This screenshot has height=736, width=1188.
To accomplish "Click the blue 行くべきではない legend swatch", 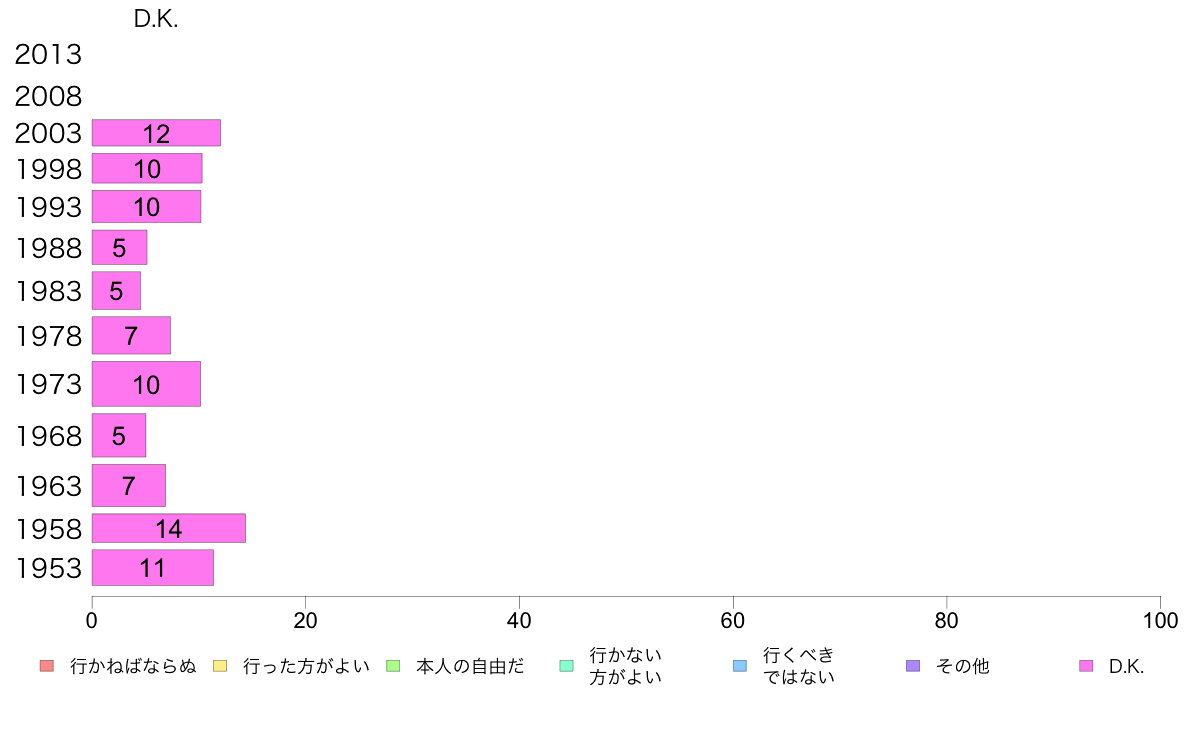I will click(739, 666).
